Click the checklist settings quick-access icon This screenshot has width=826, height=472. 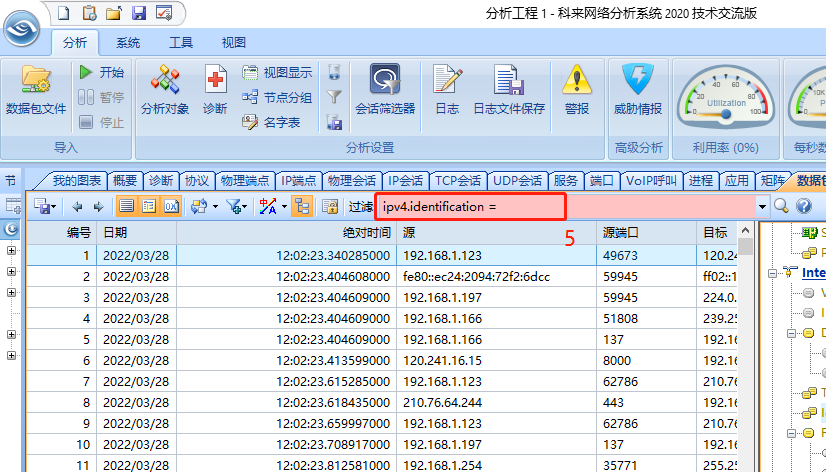click(x=164, y=13)
